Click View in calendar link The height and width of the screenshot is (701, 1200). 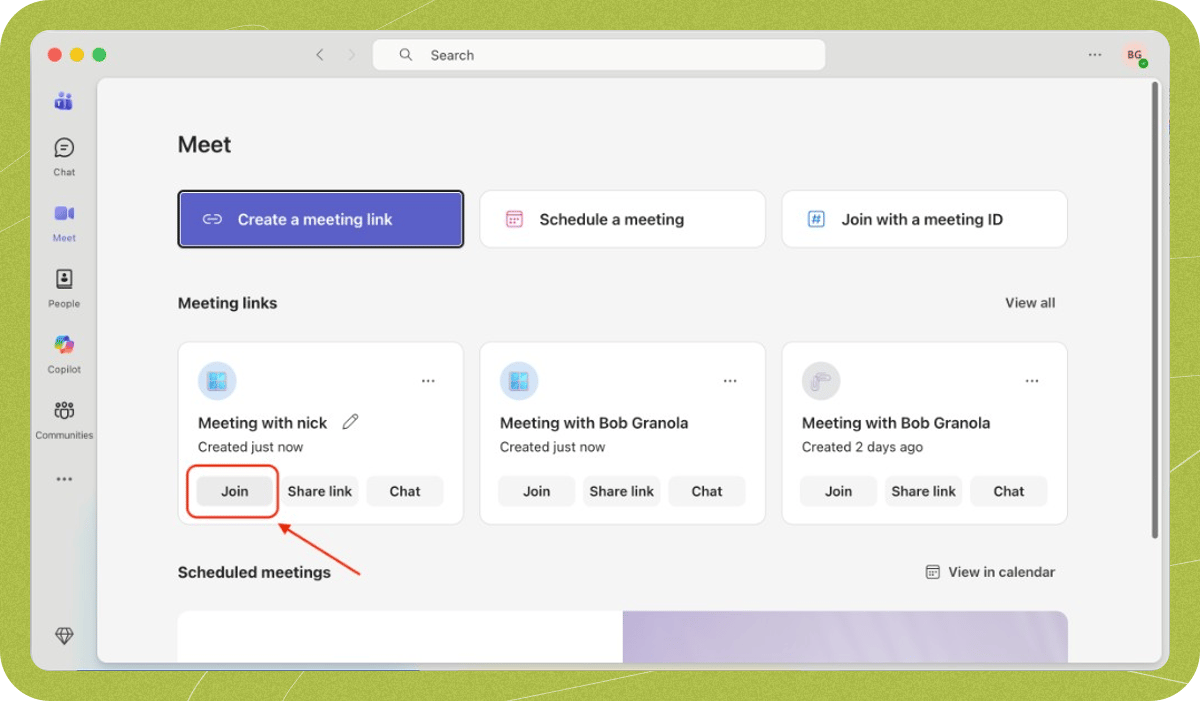pyautogui.click(x=990, y=572)
